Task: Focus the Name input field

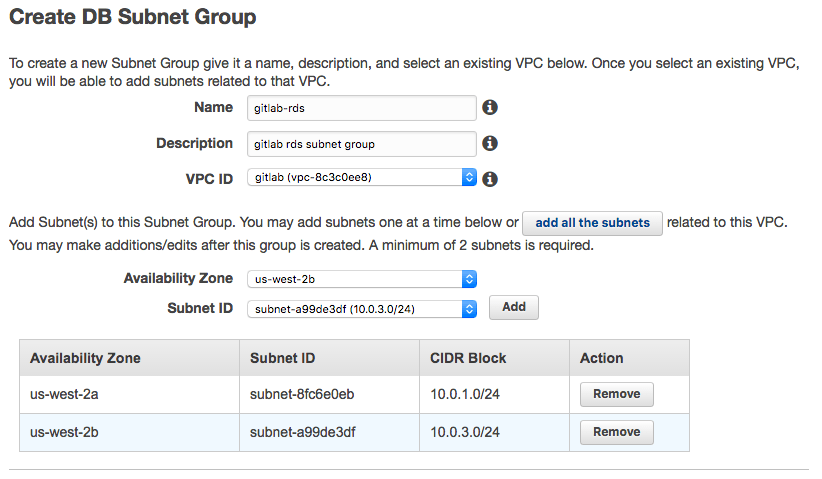Action: 361,108
